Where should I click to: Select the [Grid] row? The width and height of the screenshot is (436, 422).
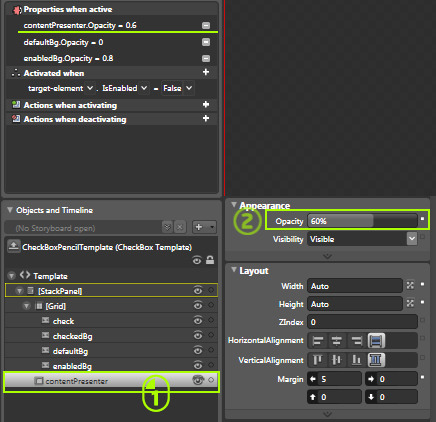click(111, 305)
